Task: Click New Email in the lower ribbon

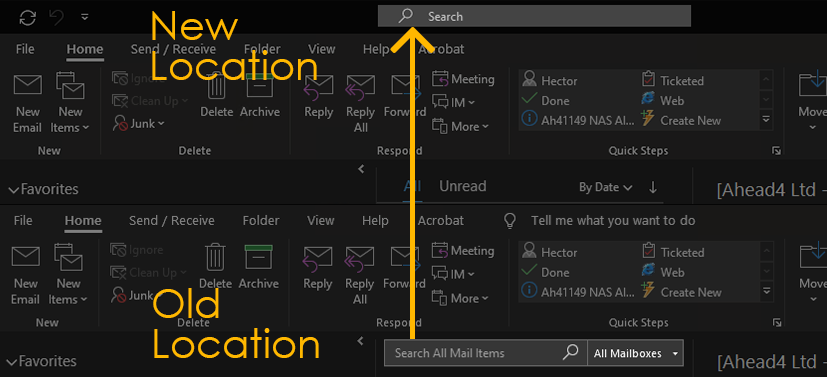Action: (25, 275)
